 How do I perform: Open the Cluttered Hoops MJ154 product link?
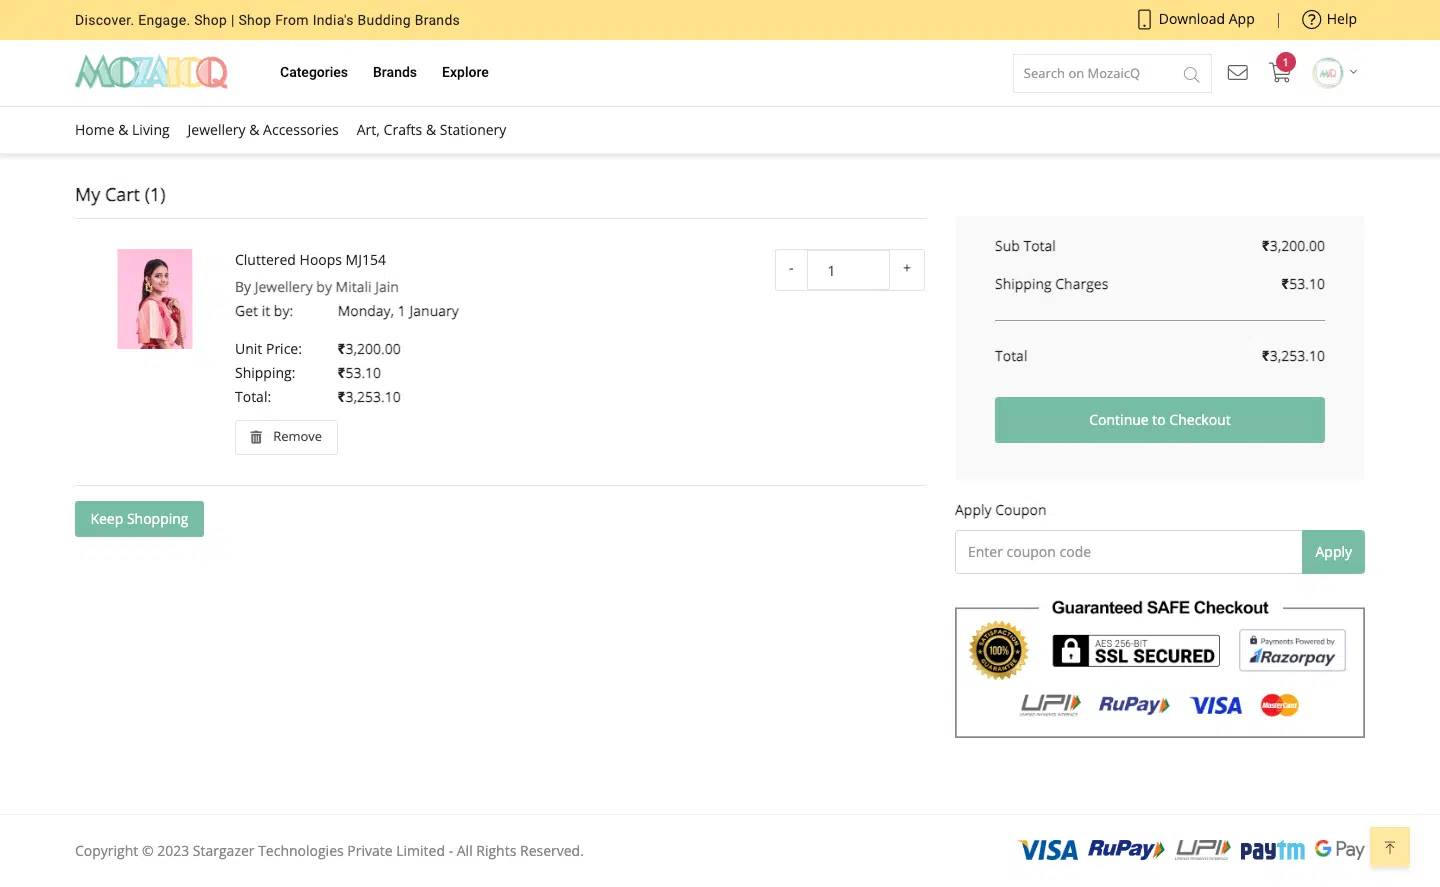click(x=310, y=260)
